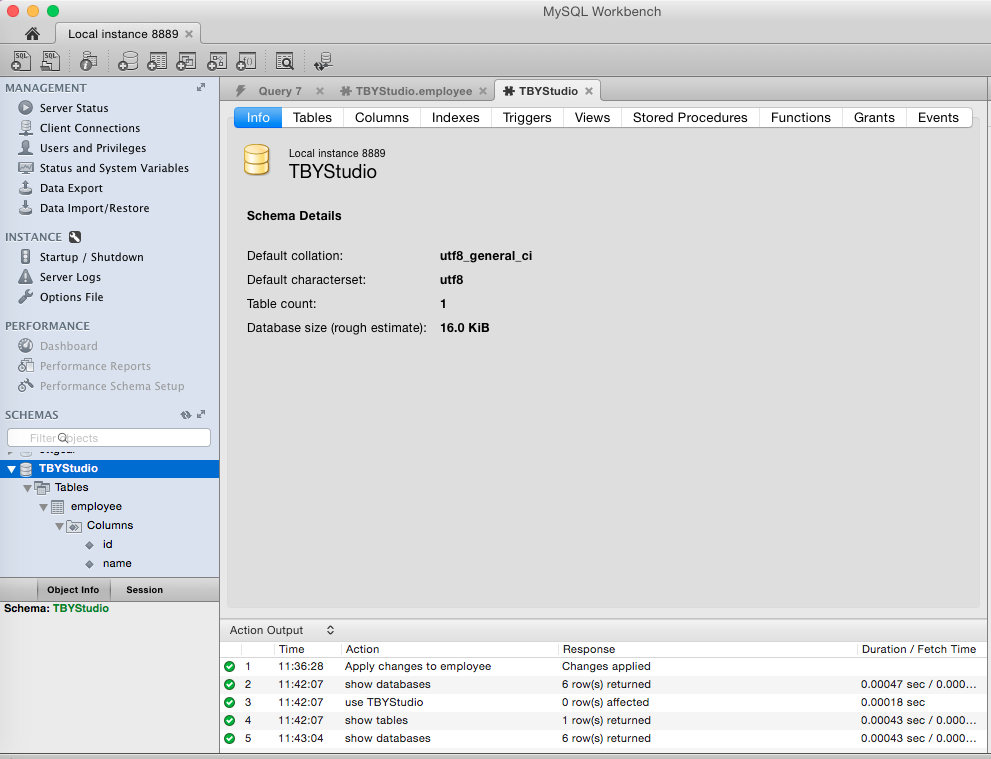The image size is (991, 759).
Task: Switch to TBYStudio.employee tab
Action: 413,91
